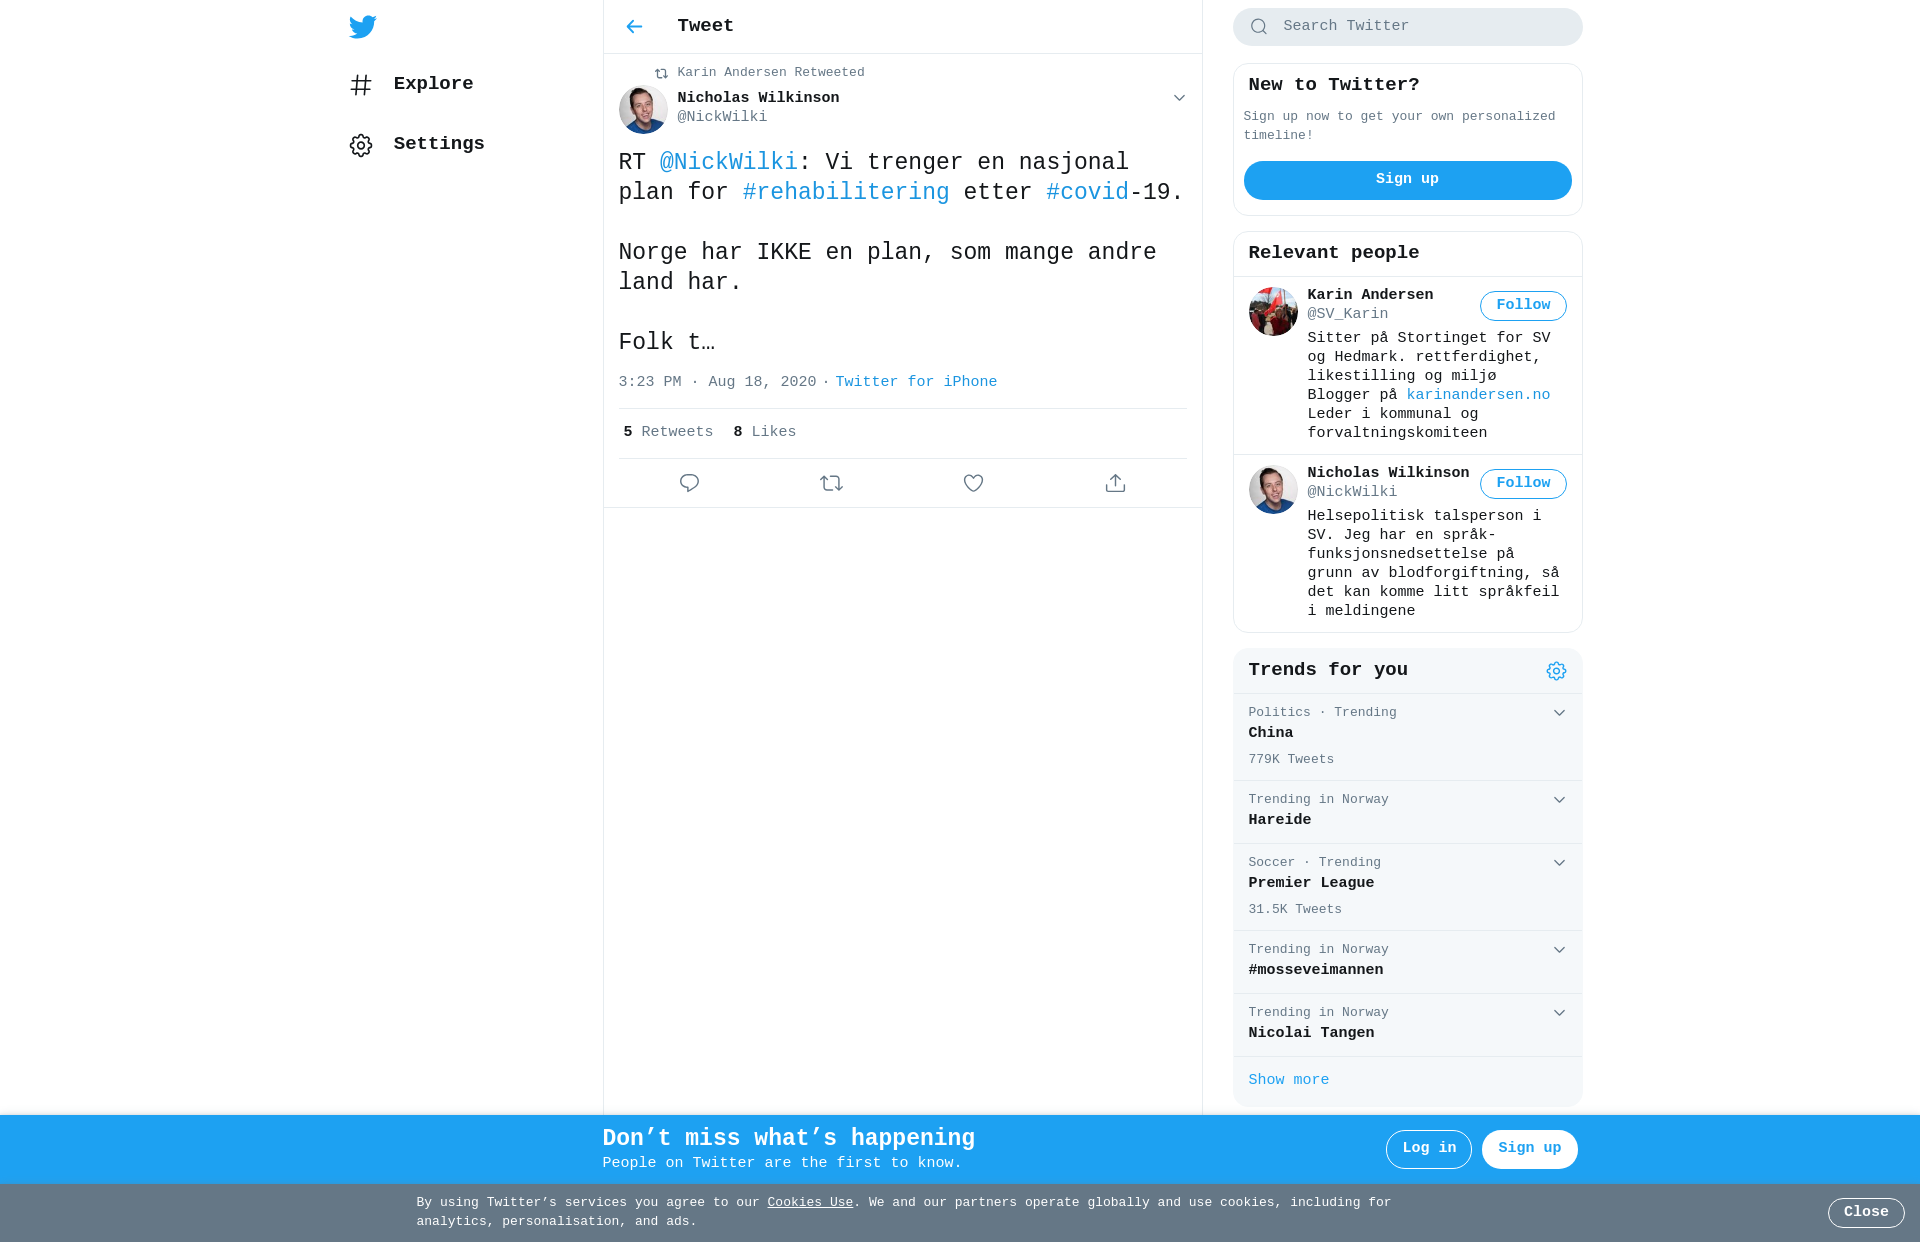Screen dimensions: 1920x1242
Task: Open the dropdown beside the Hareide trend
Action: click(x=1559, y=800)
